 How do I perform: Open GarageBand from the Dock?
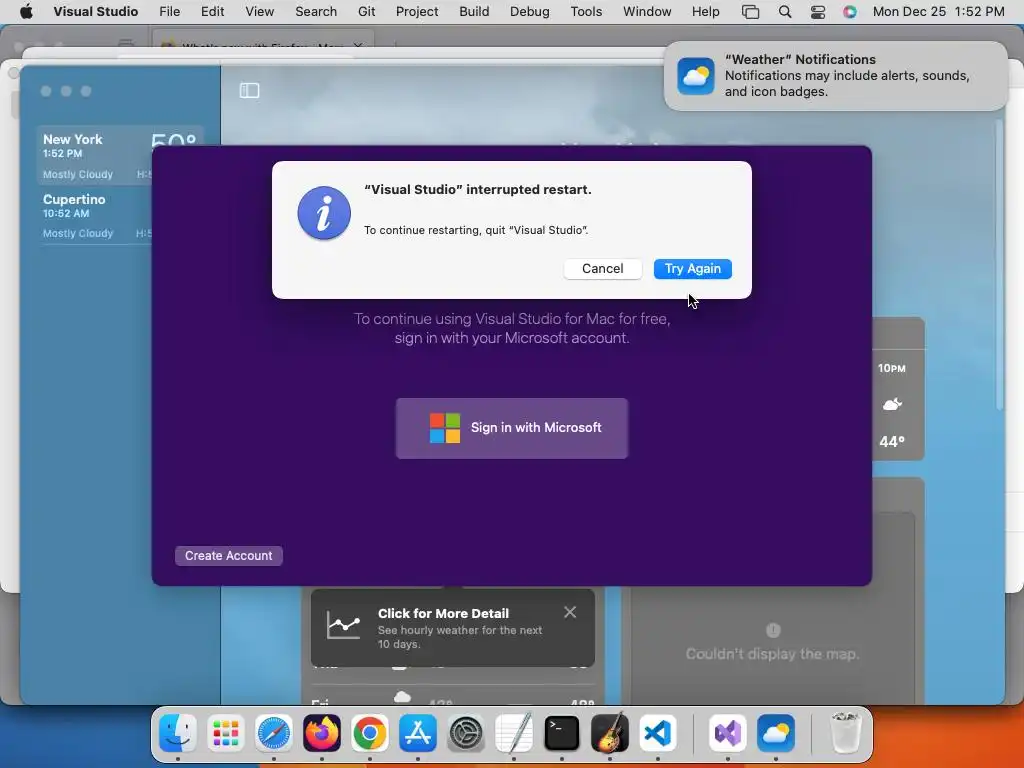click(610, 733)
